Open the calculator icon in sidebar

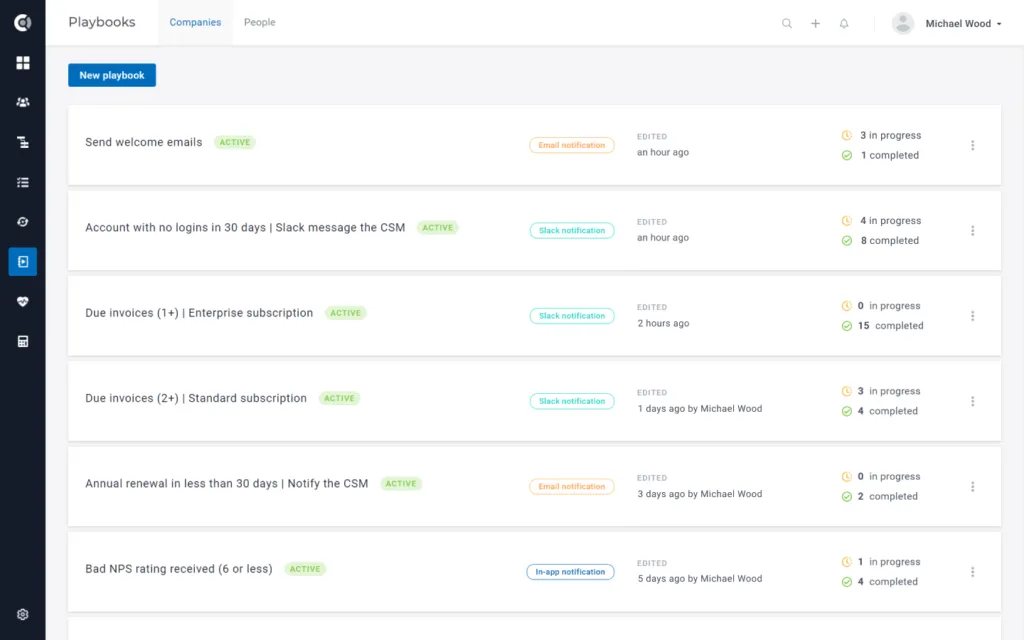[x=23, y=342]
